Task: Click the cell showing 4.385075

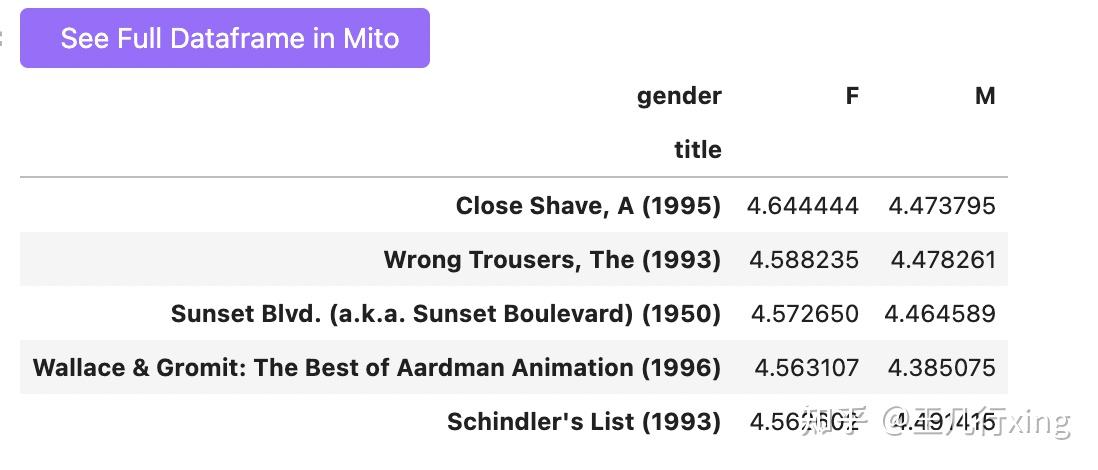Action: point(941,368)
